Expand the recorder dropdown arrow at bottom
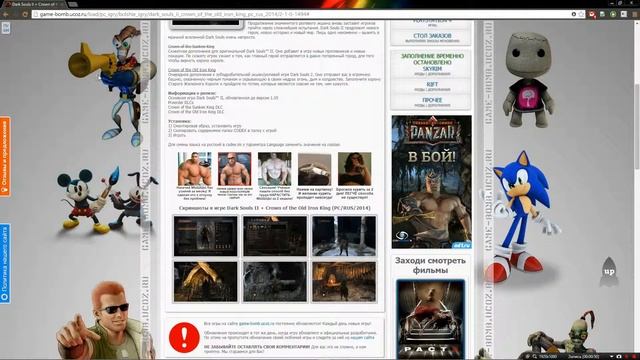 611,356
